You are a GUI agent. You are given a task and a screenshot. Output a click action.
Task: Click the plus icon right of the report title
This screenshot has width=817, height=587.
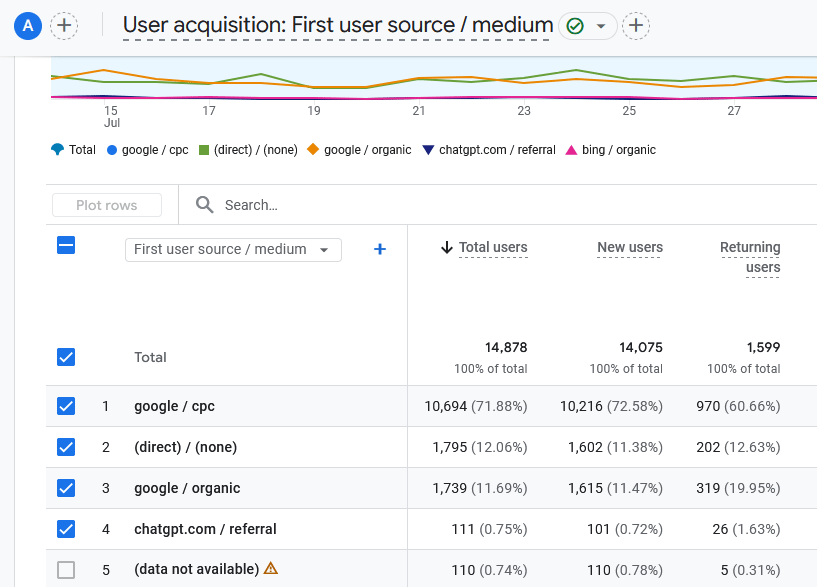[636, 26]
